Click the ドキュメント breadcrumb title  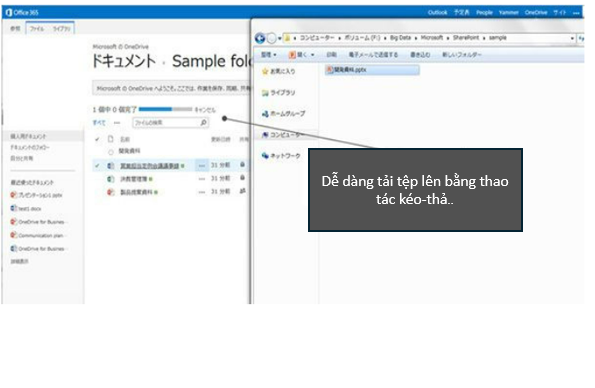[x=124, y=61]
